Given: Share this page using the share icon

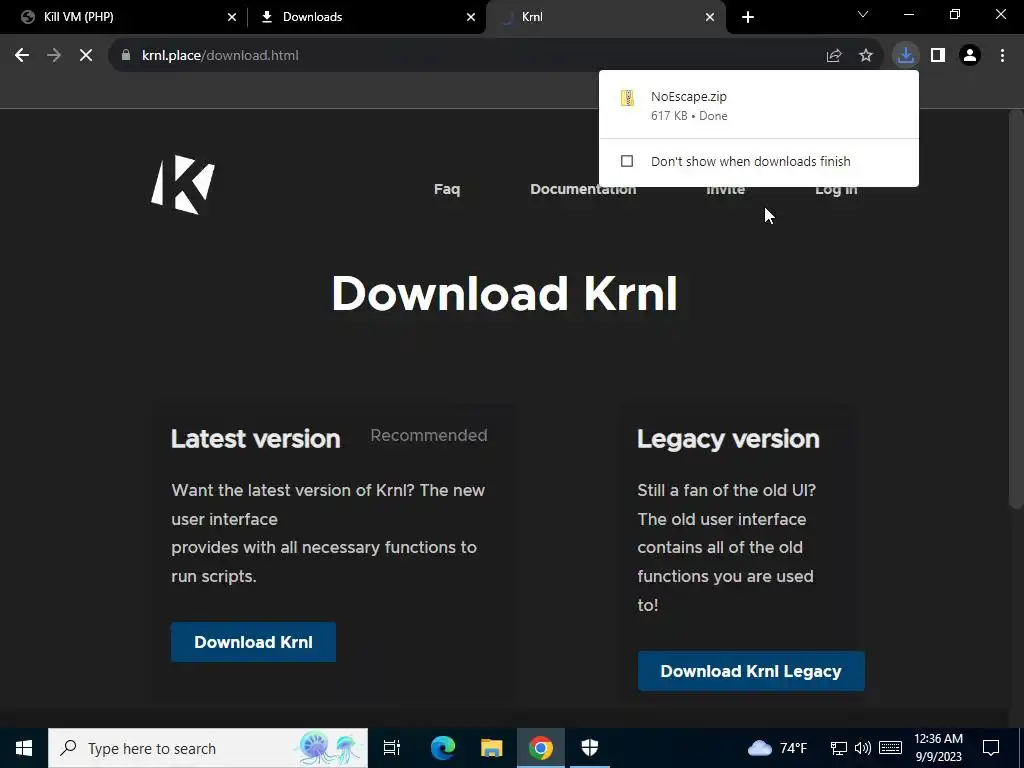Looking at the screenshot, I should point(834,56).
